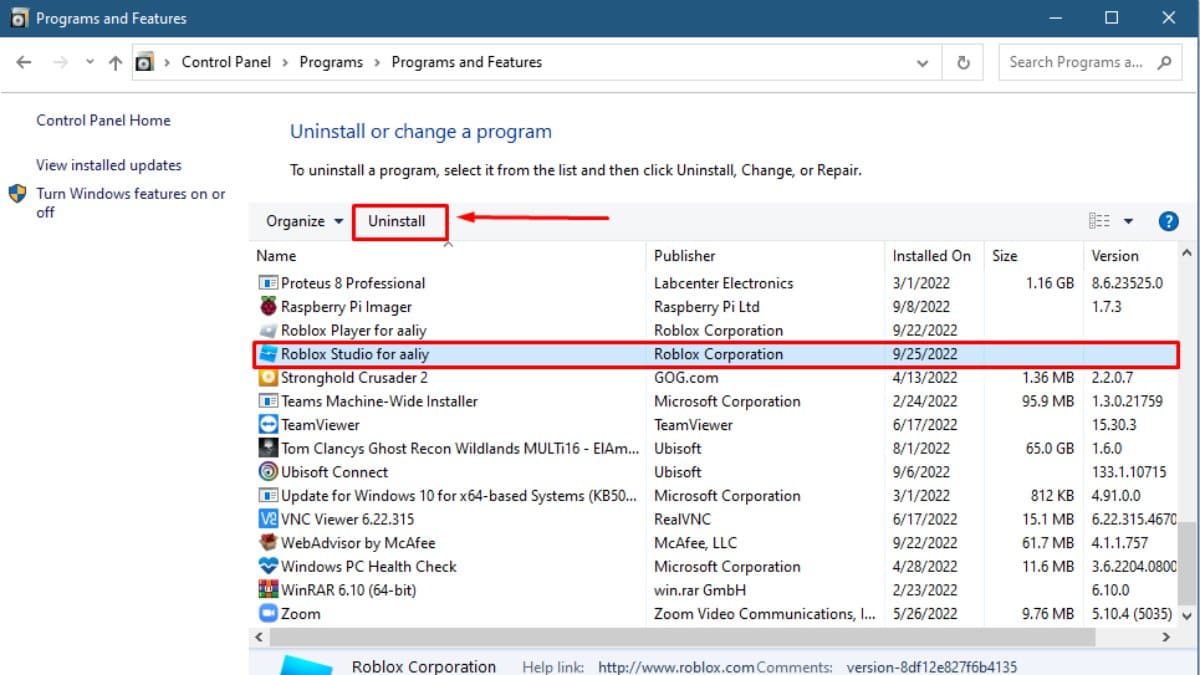The width and height of the screenshot is (1200, 675).
Task: Expand the view options dropdown arrow
Action: click(1128, 222)
